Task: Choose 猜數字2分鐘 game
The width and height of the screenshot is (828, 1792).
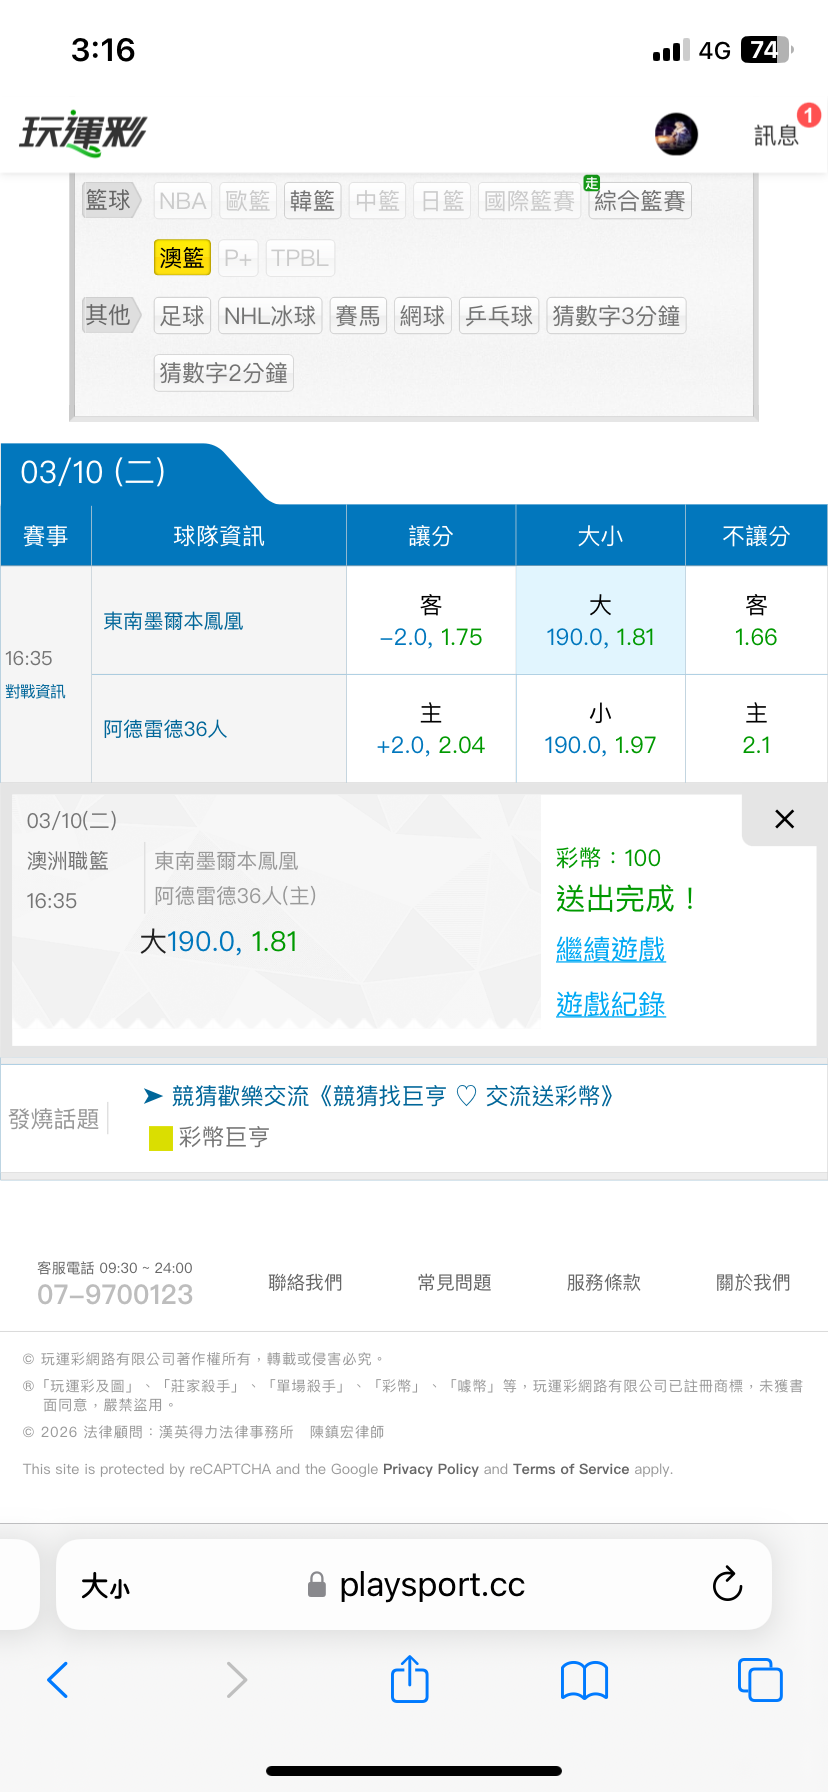Action: pos(224,373)
